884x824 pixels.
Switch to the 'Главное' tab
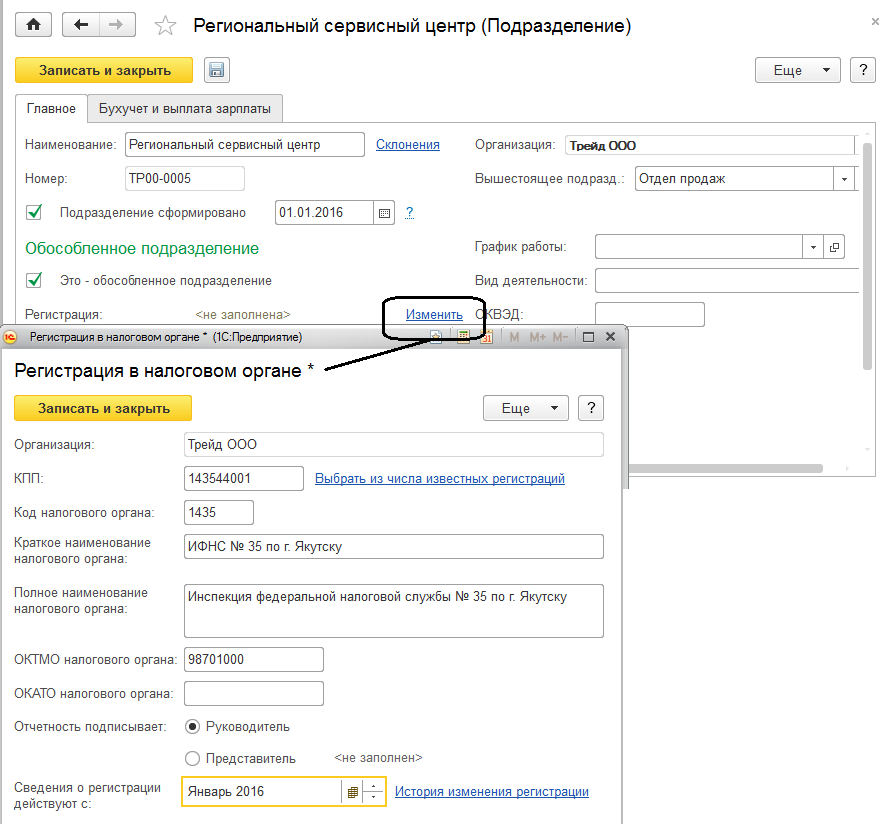(51, 109)
